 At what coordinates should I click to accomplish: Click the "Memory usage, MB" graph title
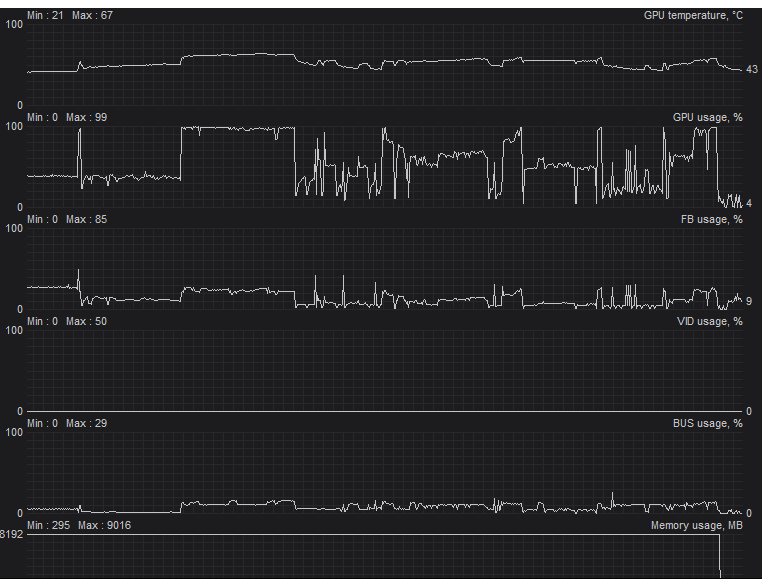coord(696,526)
